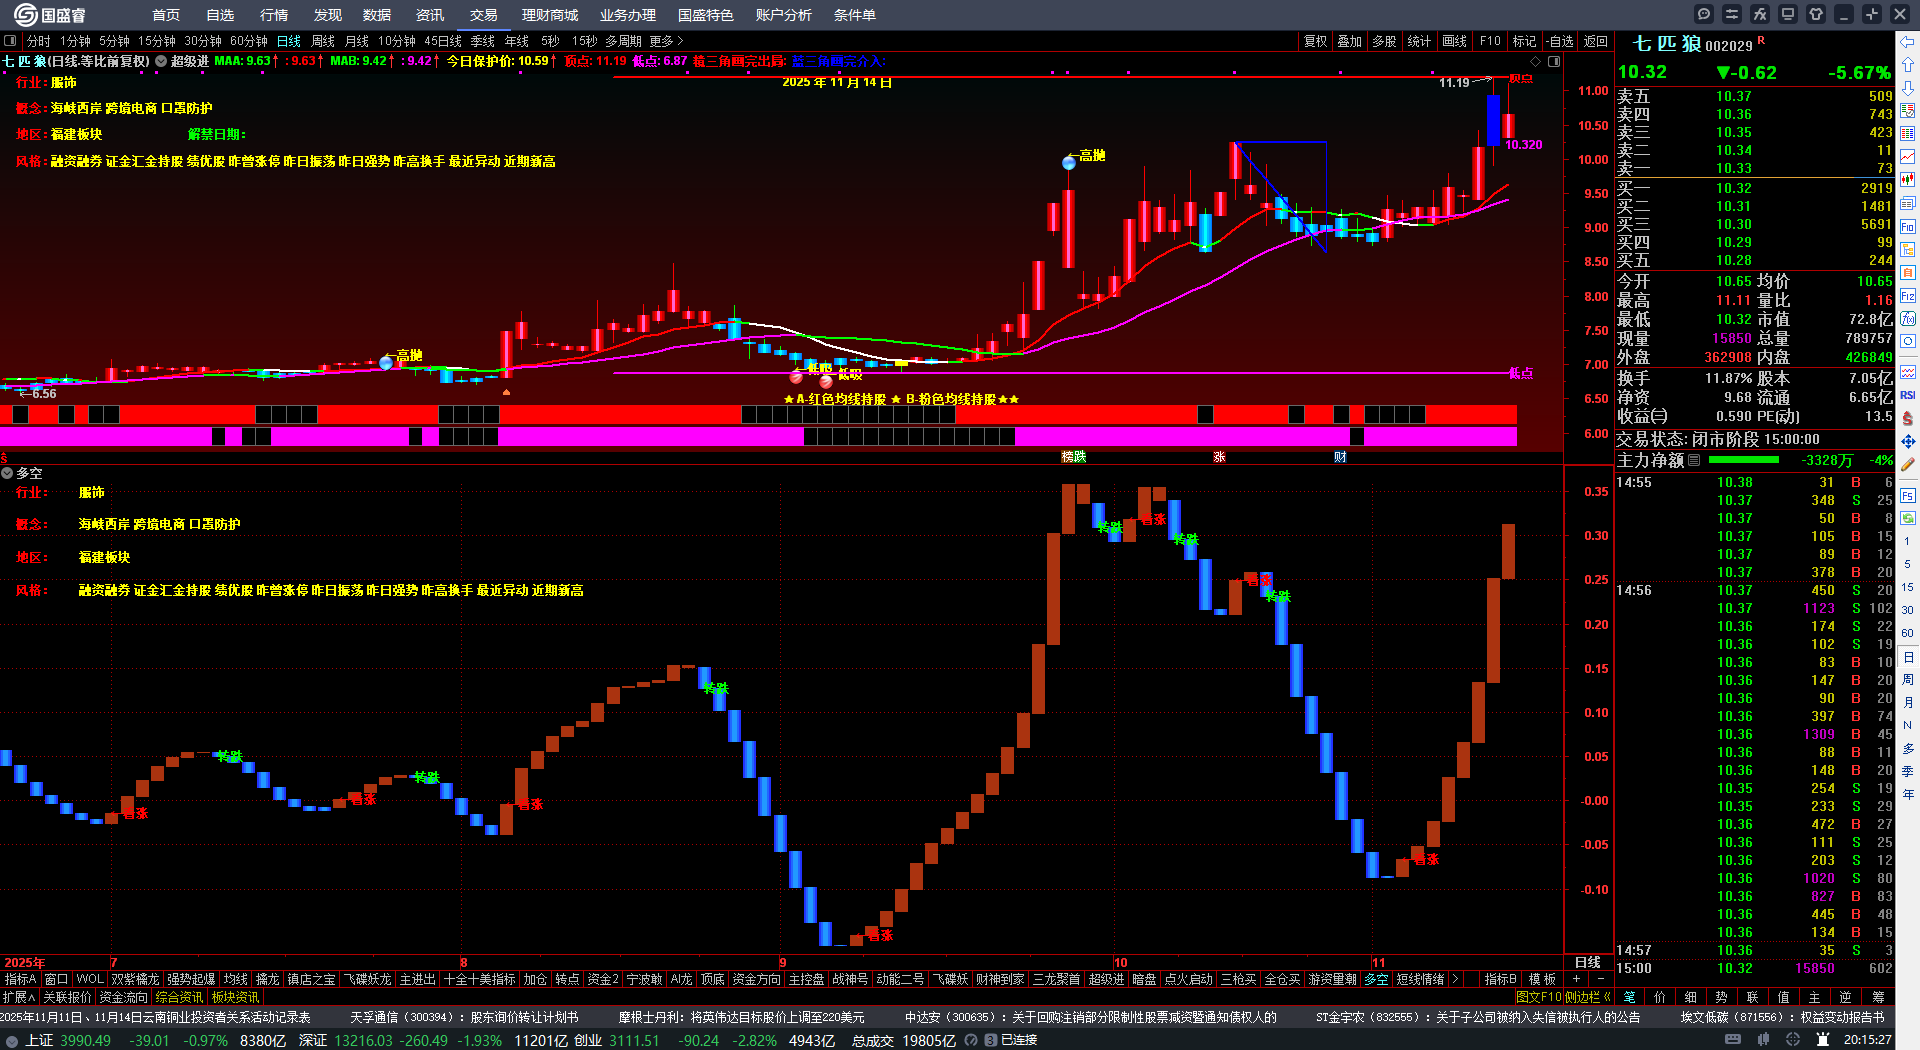Expand the 扩展 bottom panel
This screenshot has height=1050, width=1920.
click(19, 997)
